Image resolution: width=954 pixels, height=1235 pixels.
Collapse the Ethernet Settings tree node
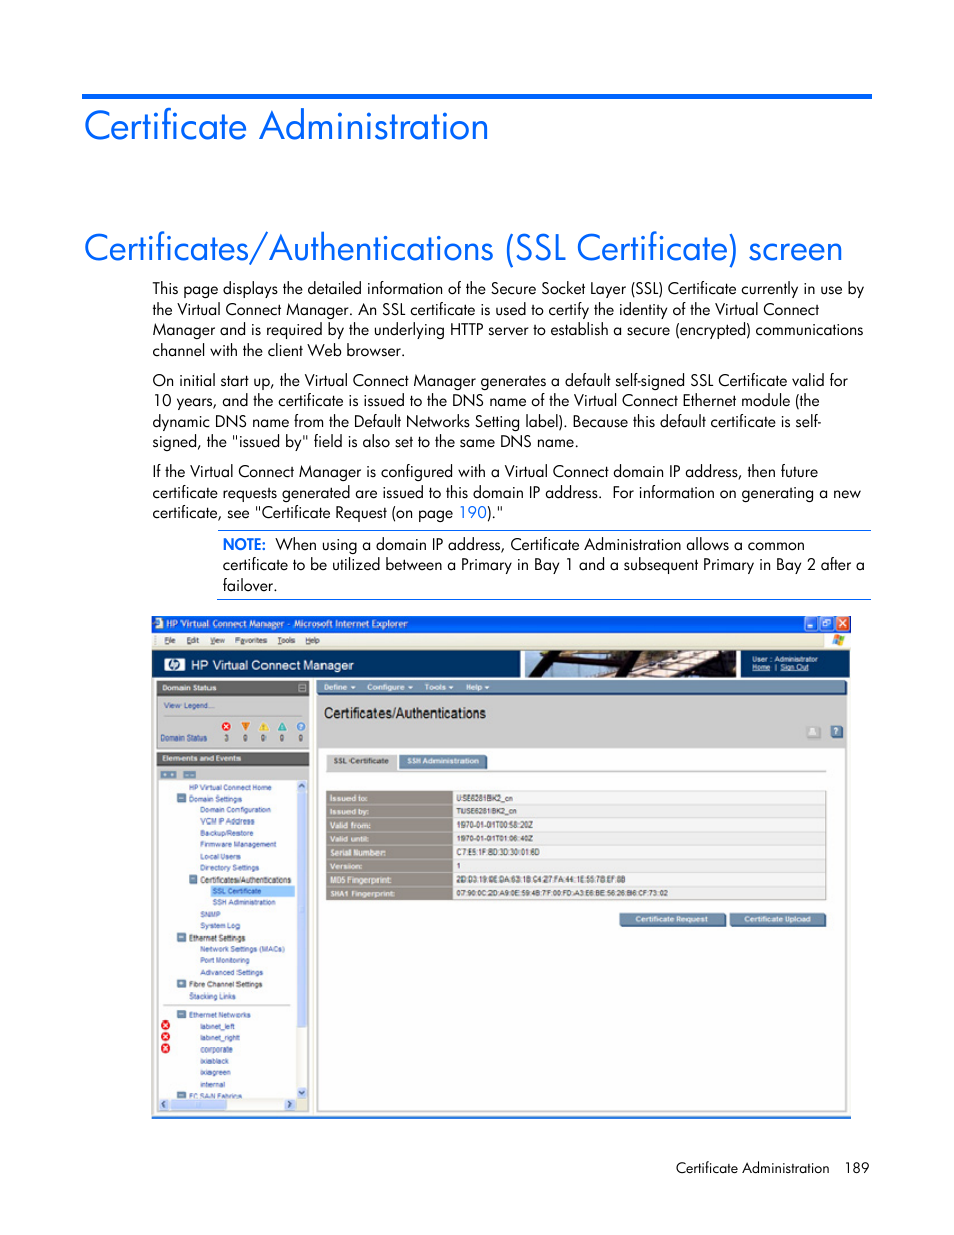(181, 938)
